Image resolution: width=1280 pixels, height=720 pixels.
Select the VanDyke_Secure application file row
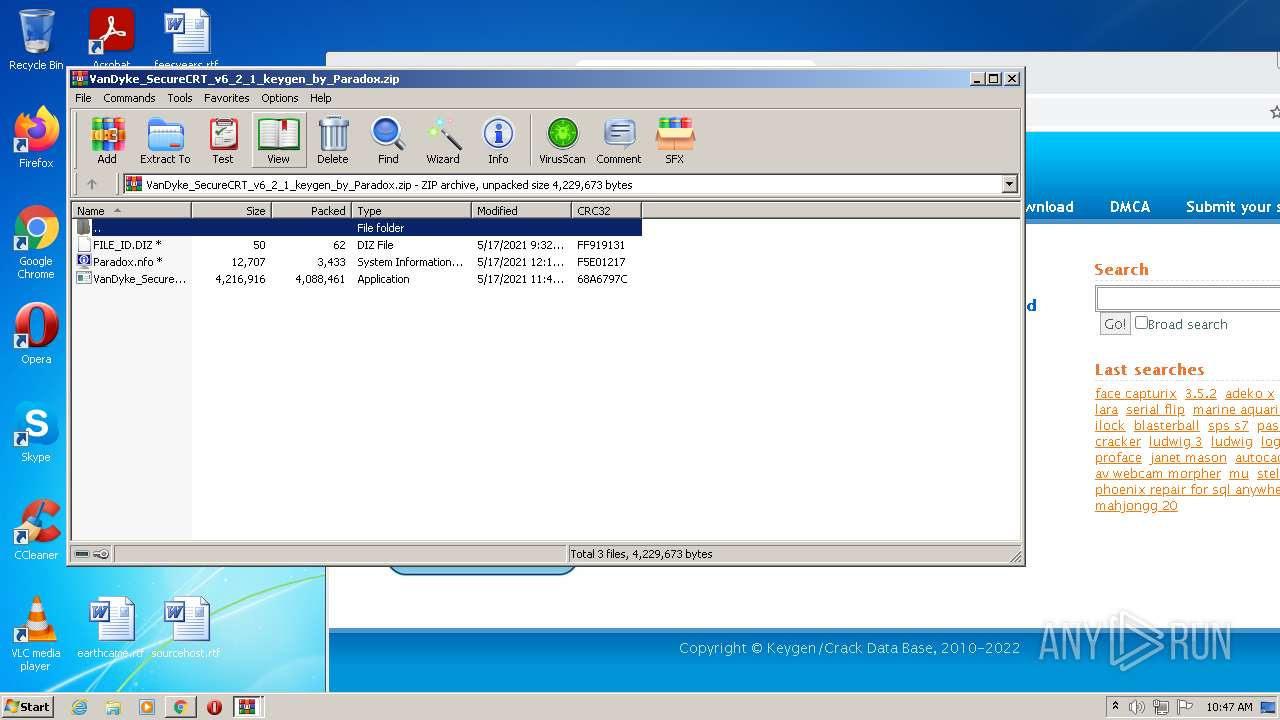357,279
